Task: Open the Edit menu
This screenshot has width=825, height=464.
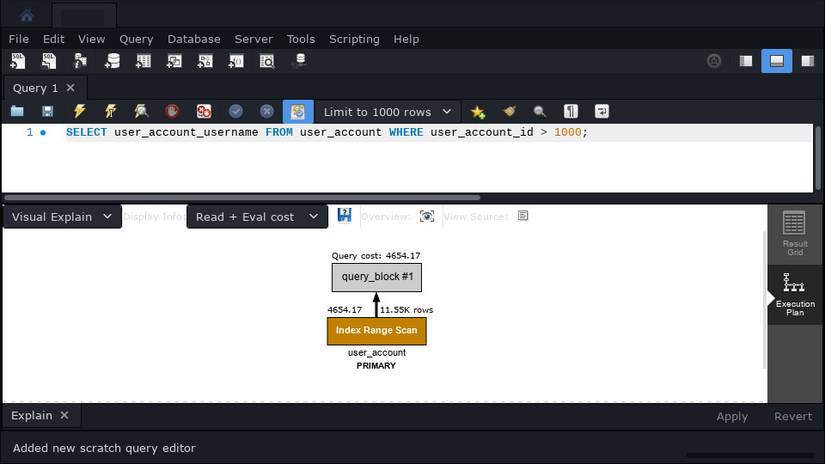Action: point(54,39)
